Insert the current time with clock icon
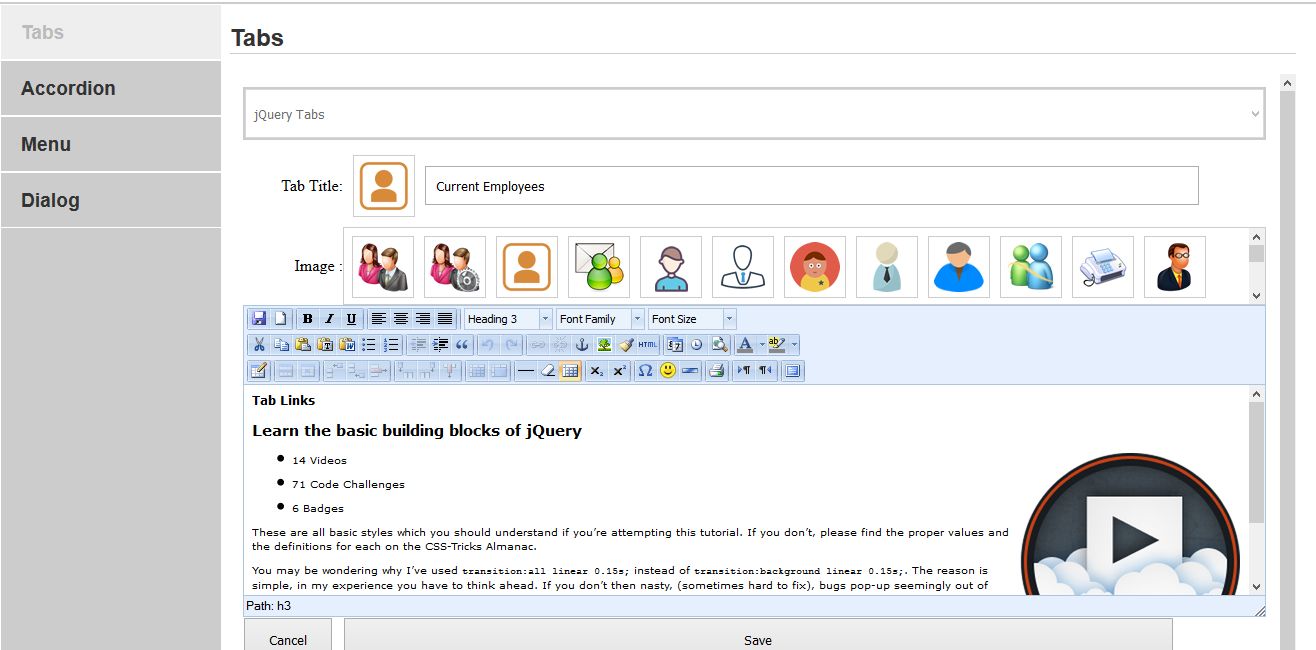Viewport: 1316px width, 650px height. (x=696, y=345)
